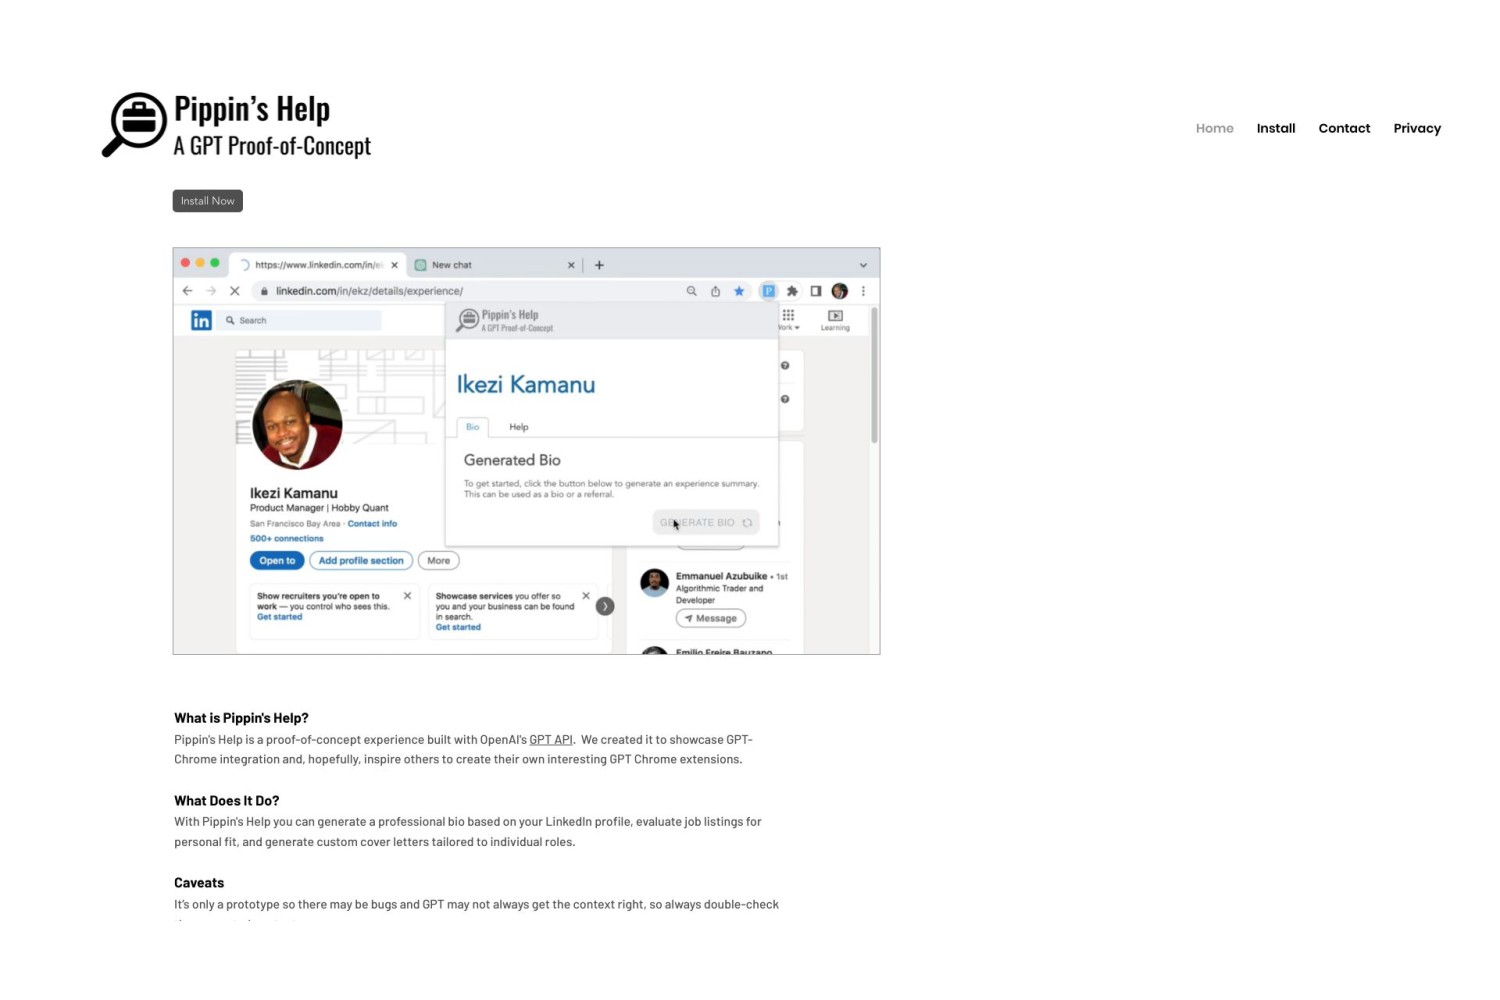
Task: Follow the GPT API hyperlink
Action: 550,740
